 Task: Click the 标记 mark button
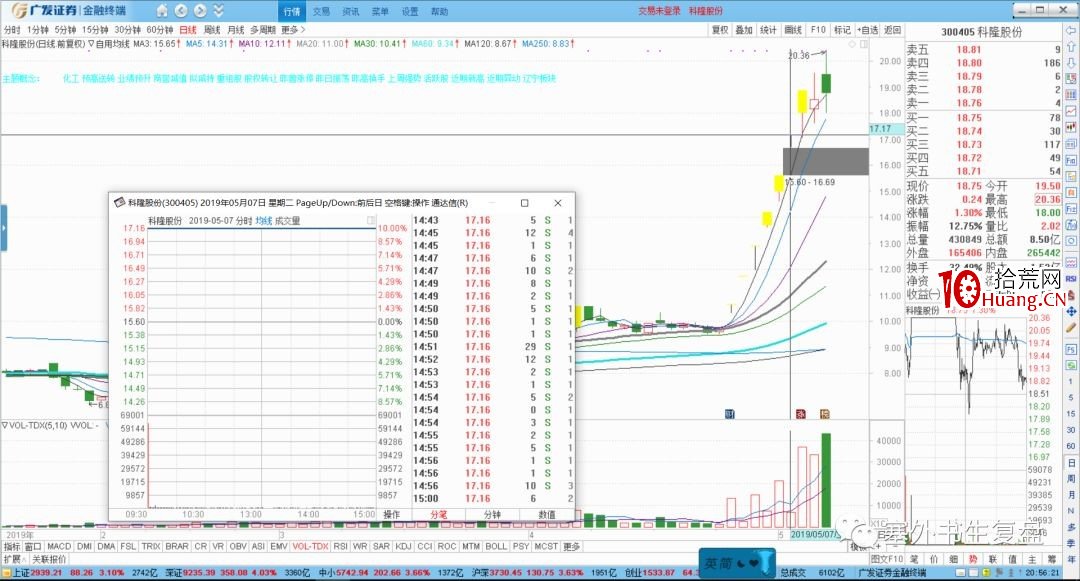click(x=842, y=30)
